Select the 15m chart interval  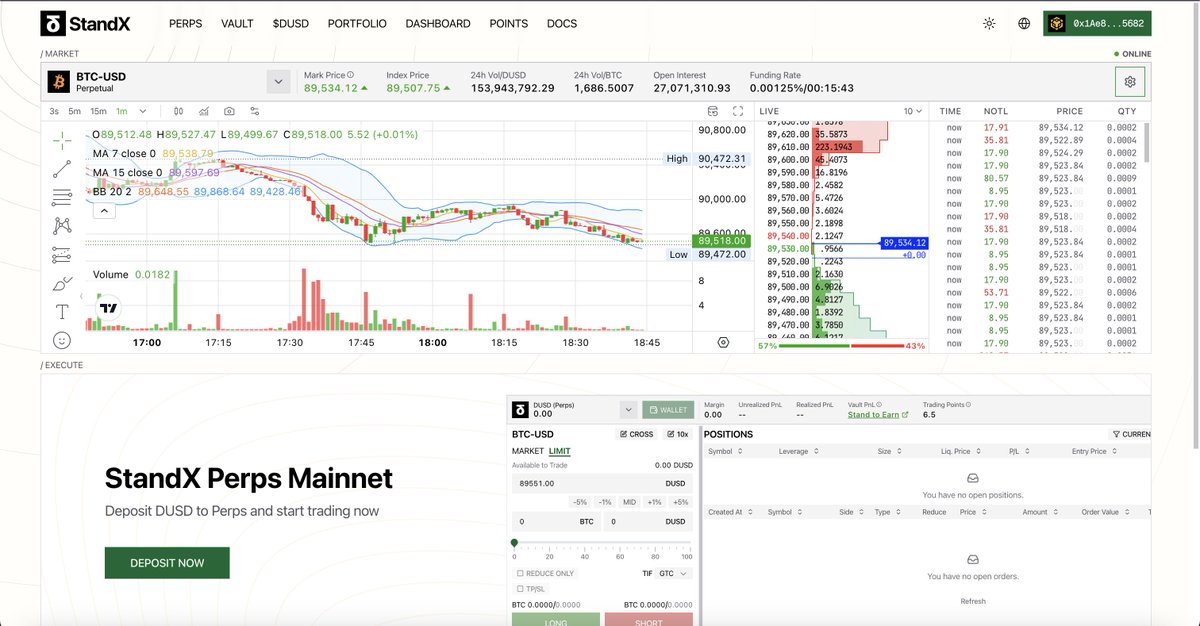tap(98, 111)
